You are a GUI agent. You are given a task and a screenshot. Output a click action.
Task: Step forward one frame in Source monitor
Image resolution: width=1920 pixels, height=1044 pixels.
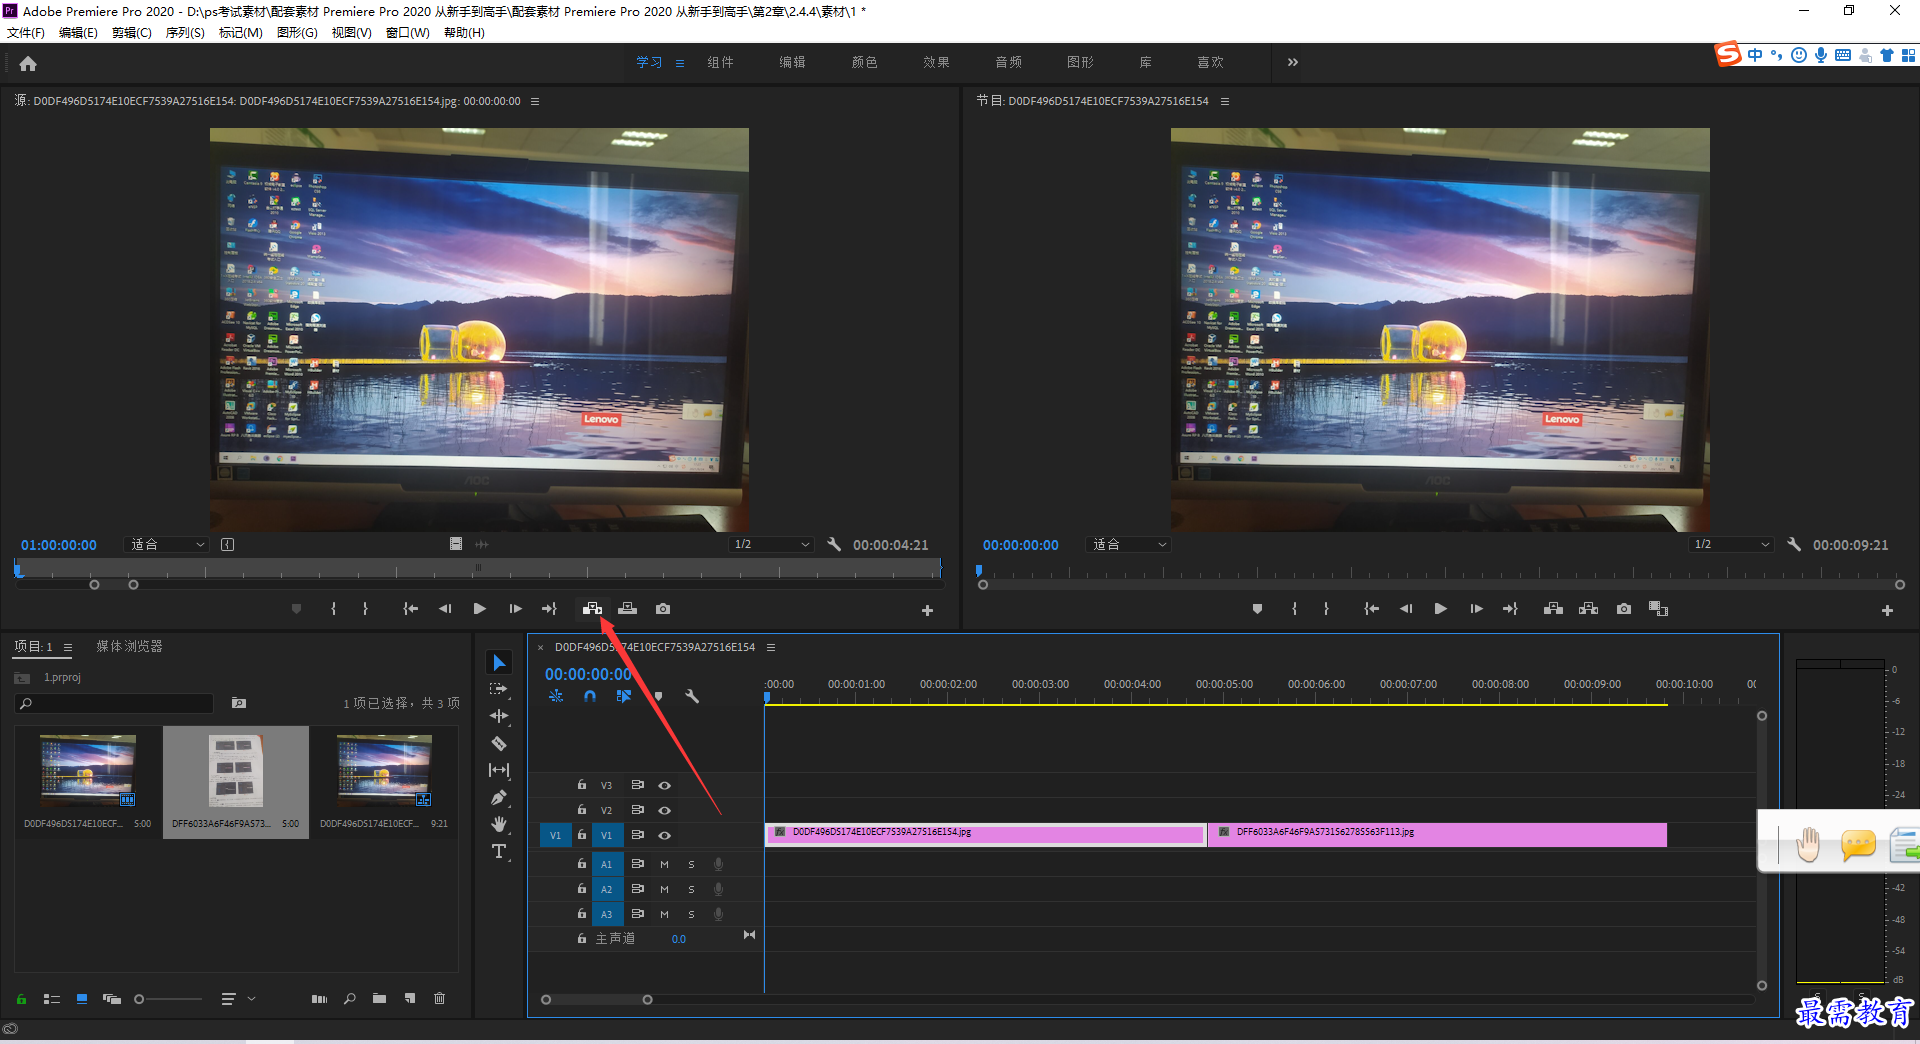[514, 608]
